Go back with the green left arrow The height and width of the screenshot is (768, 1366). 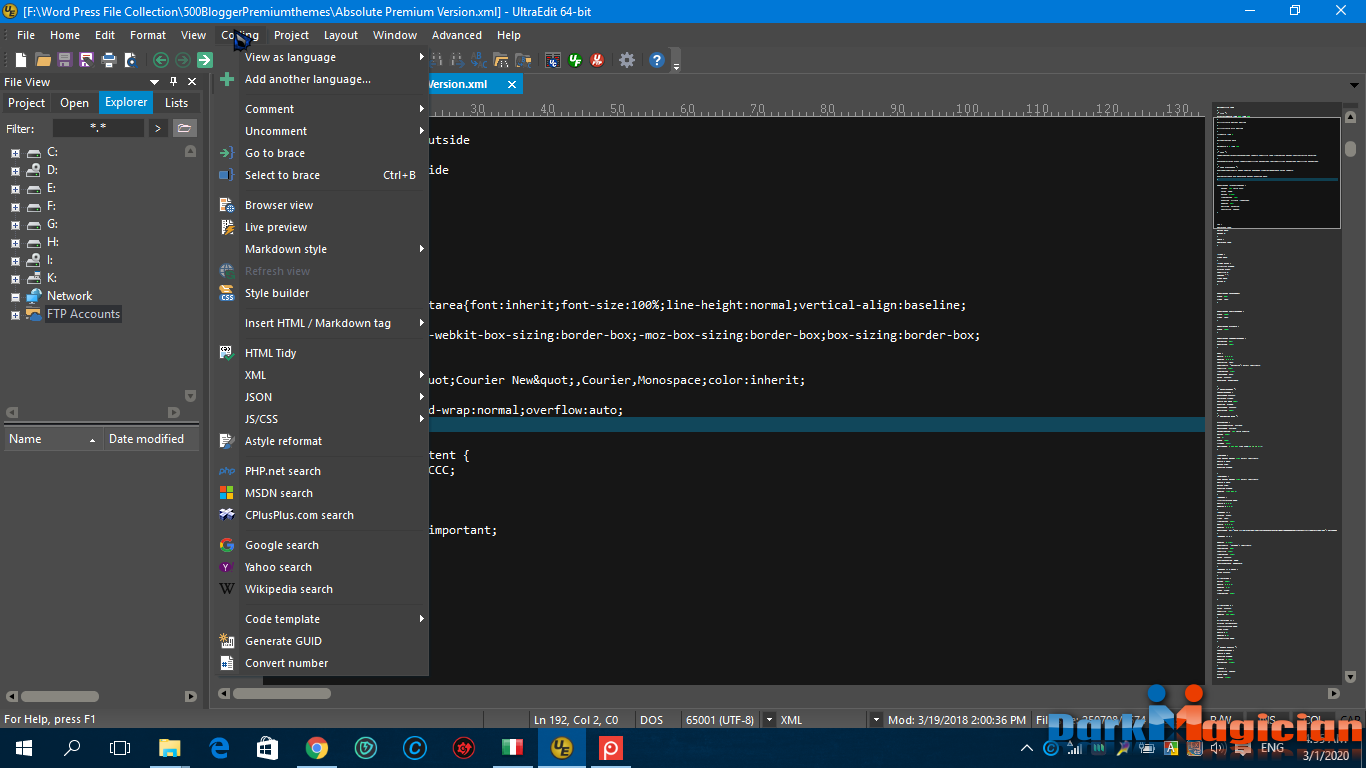click(x=160, y=60)
